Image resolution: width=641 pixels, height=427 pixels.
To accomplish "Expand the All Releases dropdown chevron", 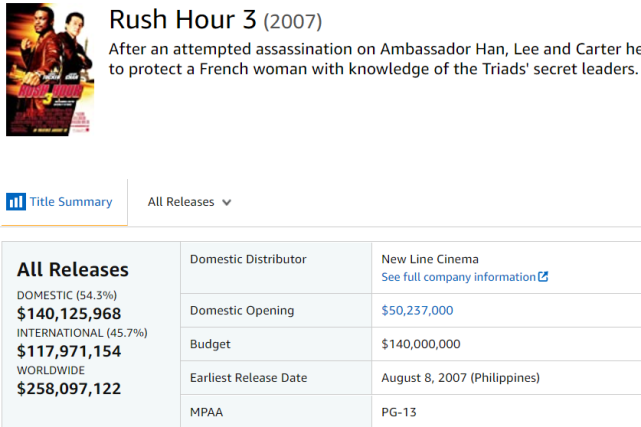I will coord(227,202).
